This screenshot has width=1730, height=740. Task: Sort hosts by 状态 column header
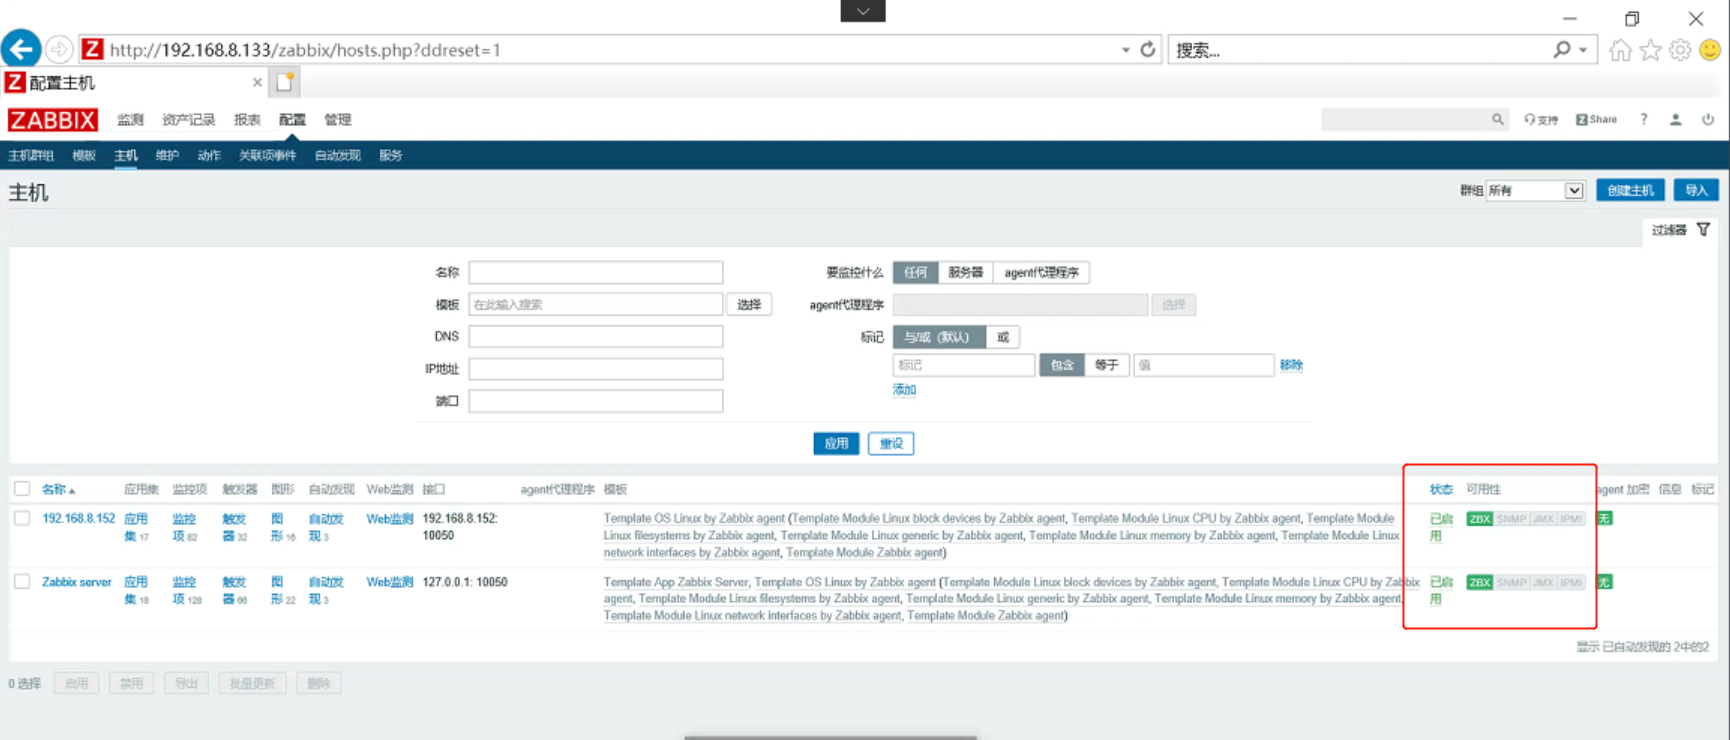[x=1441, y=489]
